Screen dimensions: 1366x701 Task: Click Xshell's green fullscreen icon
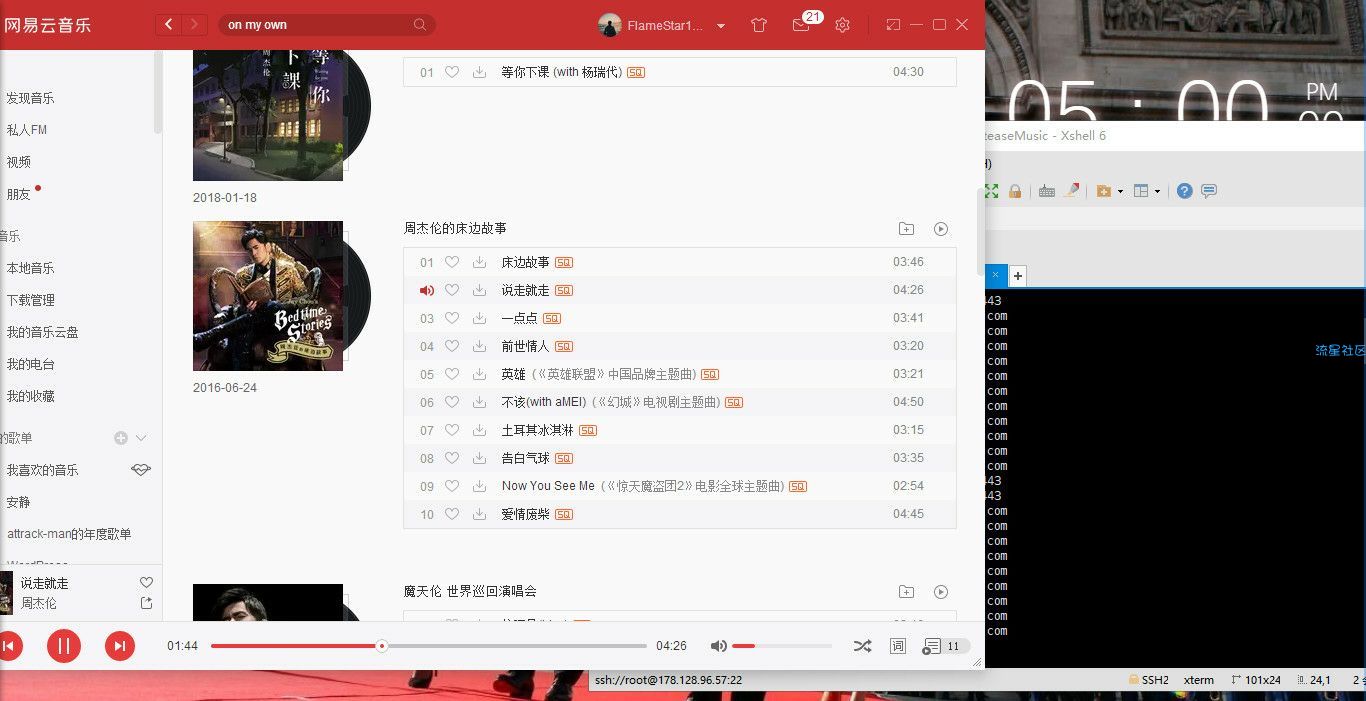click(991, 191)
